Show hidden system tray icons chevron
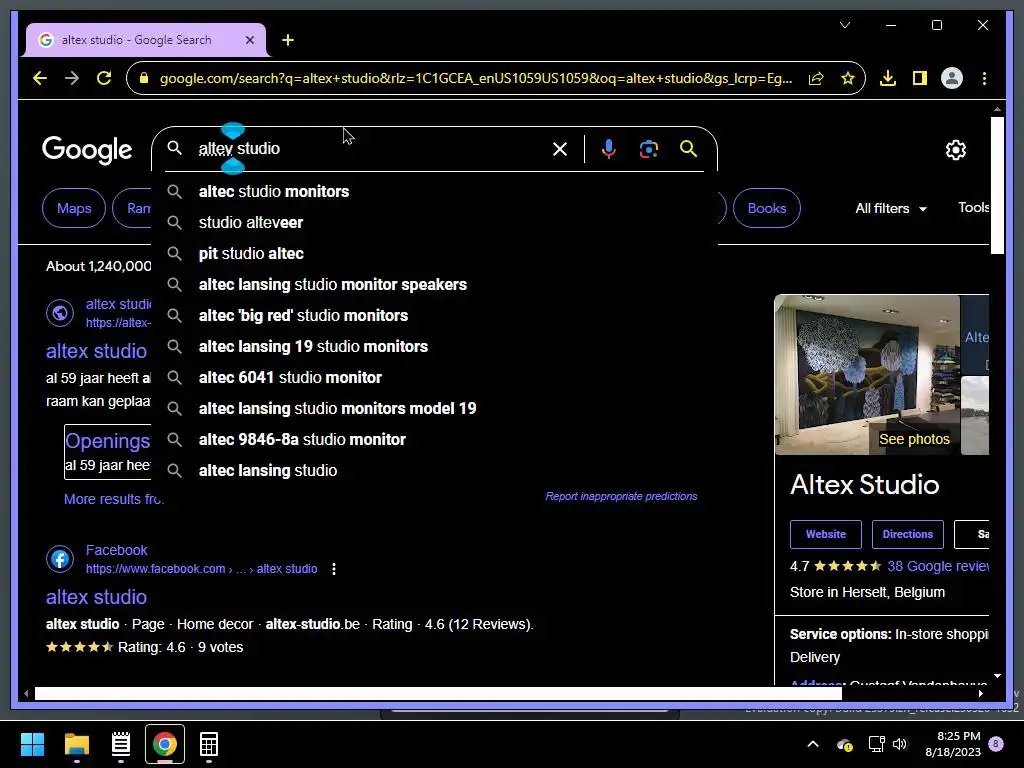This screenshot has width=1024, height=768. [x=813, y=744]
